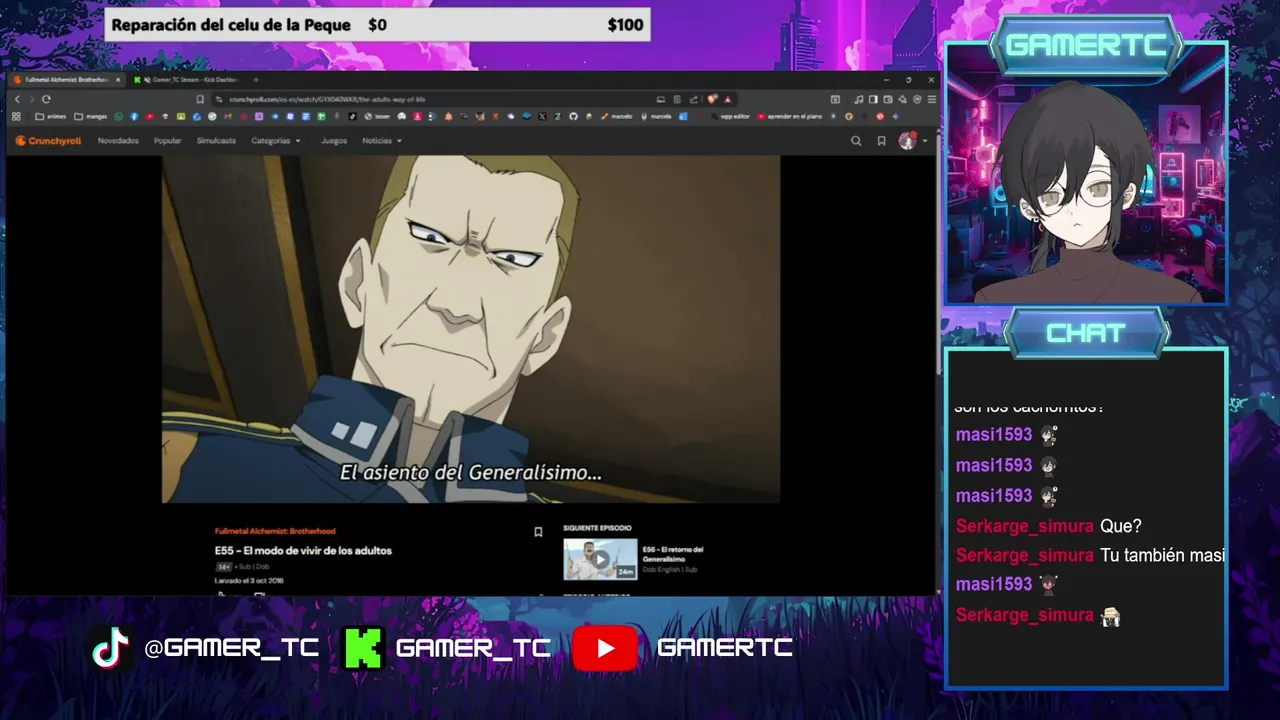This screenshot has height=720, width=1280.
Task: Open the VPN shield icon in toolbar
Action: coord(917,99)
